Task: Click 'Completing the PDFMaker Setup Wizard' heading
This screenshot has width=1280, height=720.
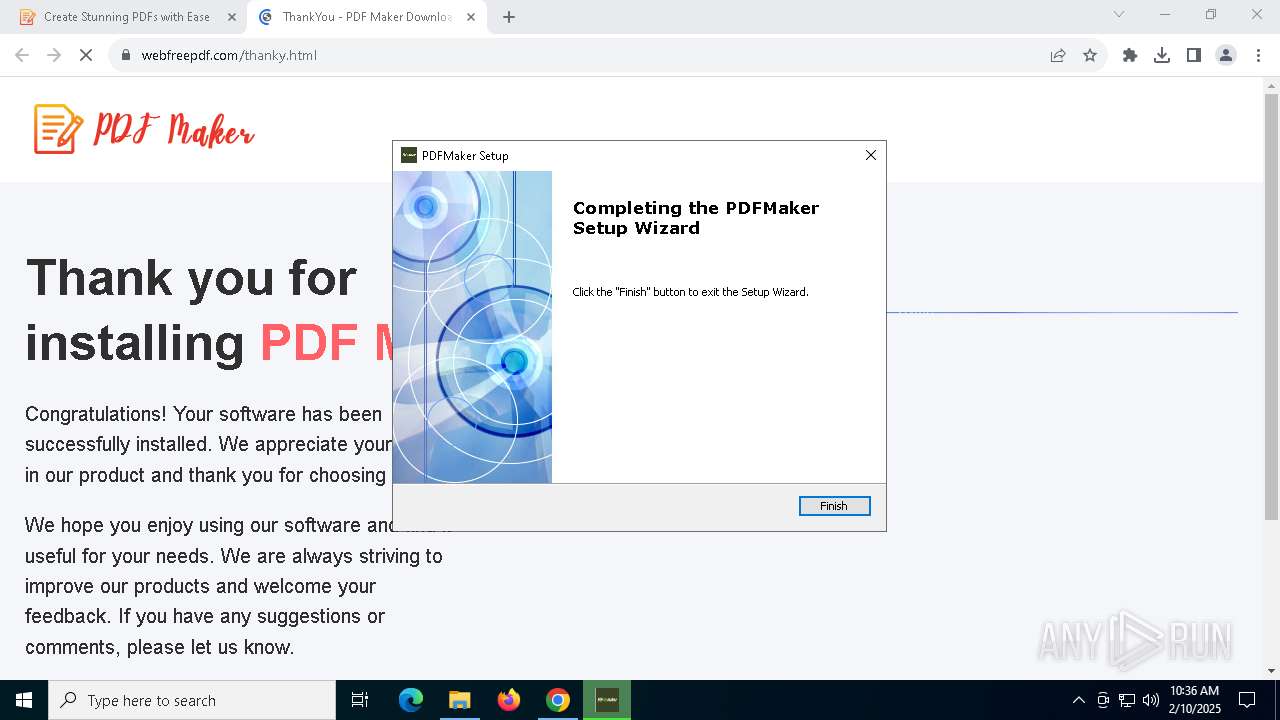Action: pyautogui.click(x=696, y=218)
